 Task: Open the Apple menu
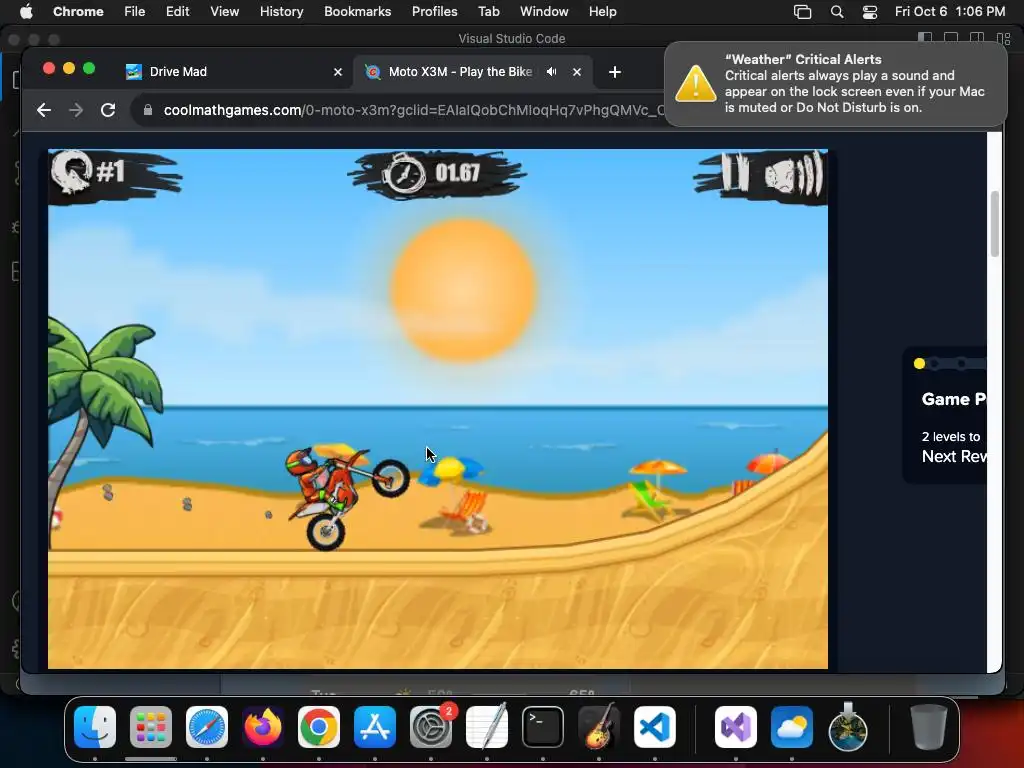pyautogui.click(x=26, y=12)
